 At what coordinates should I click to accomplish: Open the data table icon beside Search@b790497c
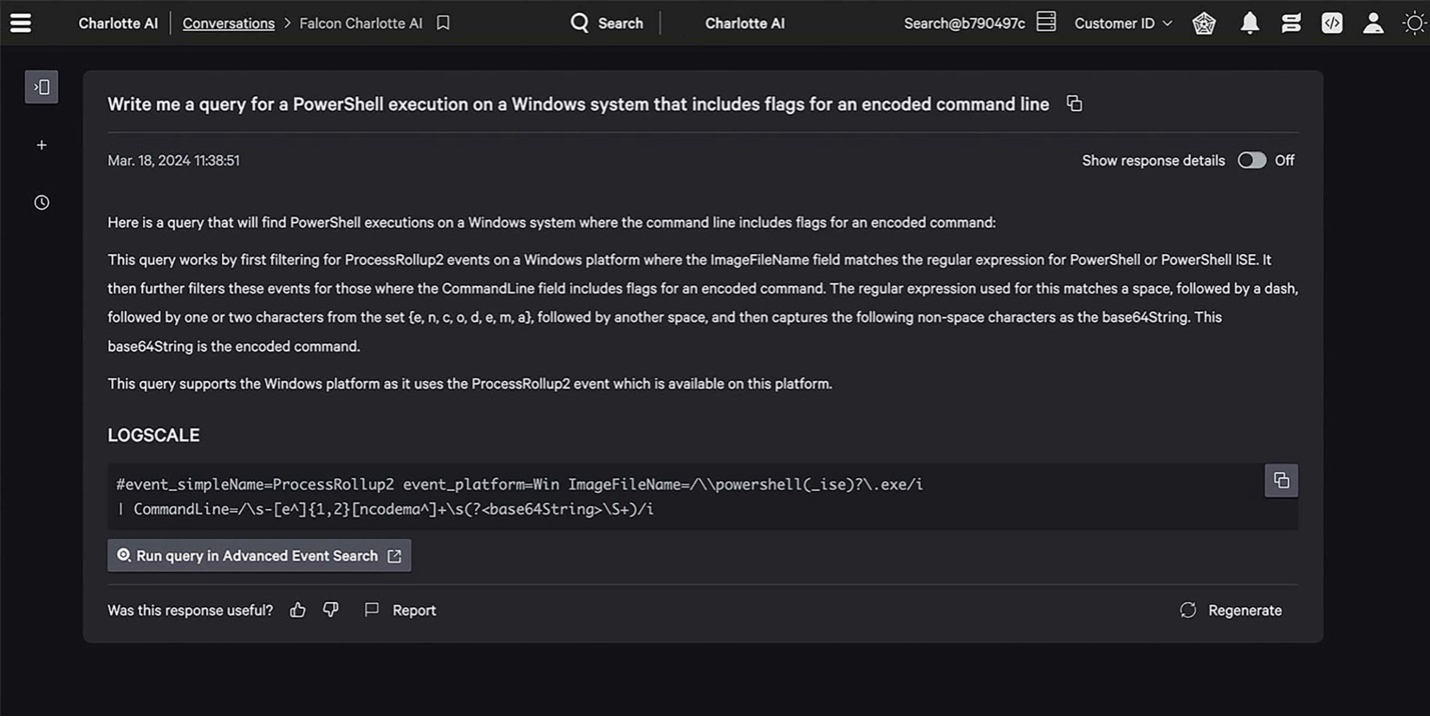[1046, 22]
